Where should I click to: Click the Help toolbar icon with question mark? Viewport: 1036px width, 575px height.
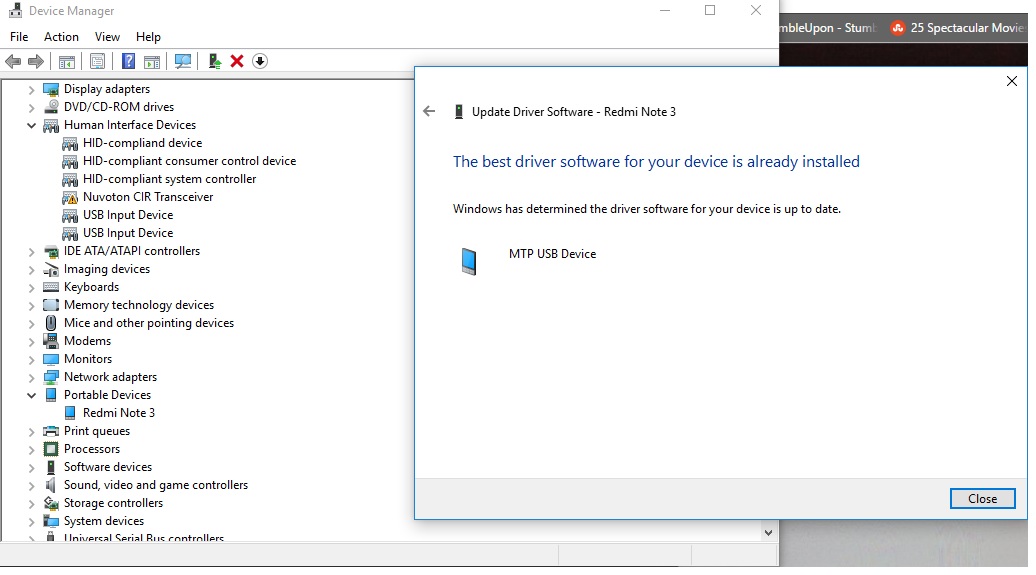point(128,61)
